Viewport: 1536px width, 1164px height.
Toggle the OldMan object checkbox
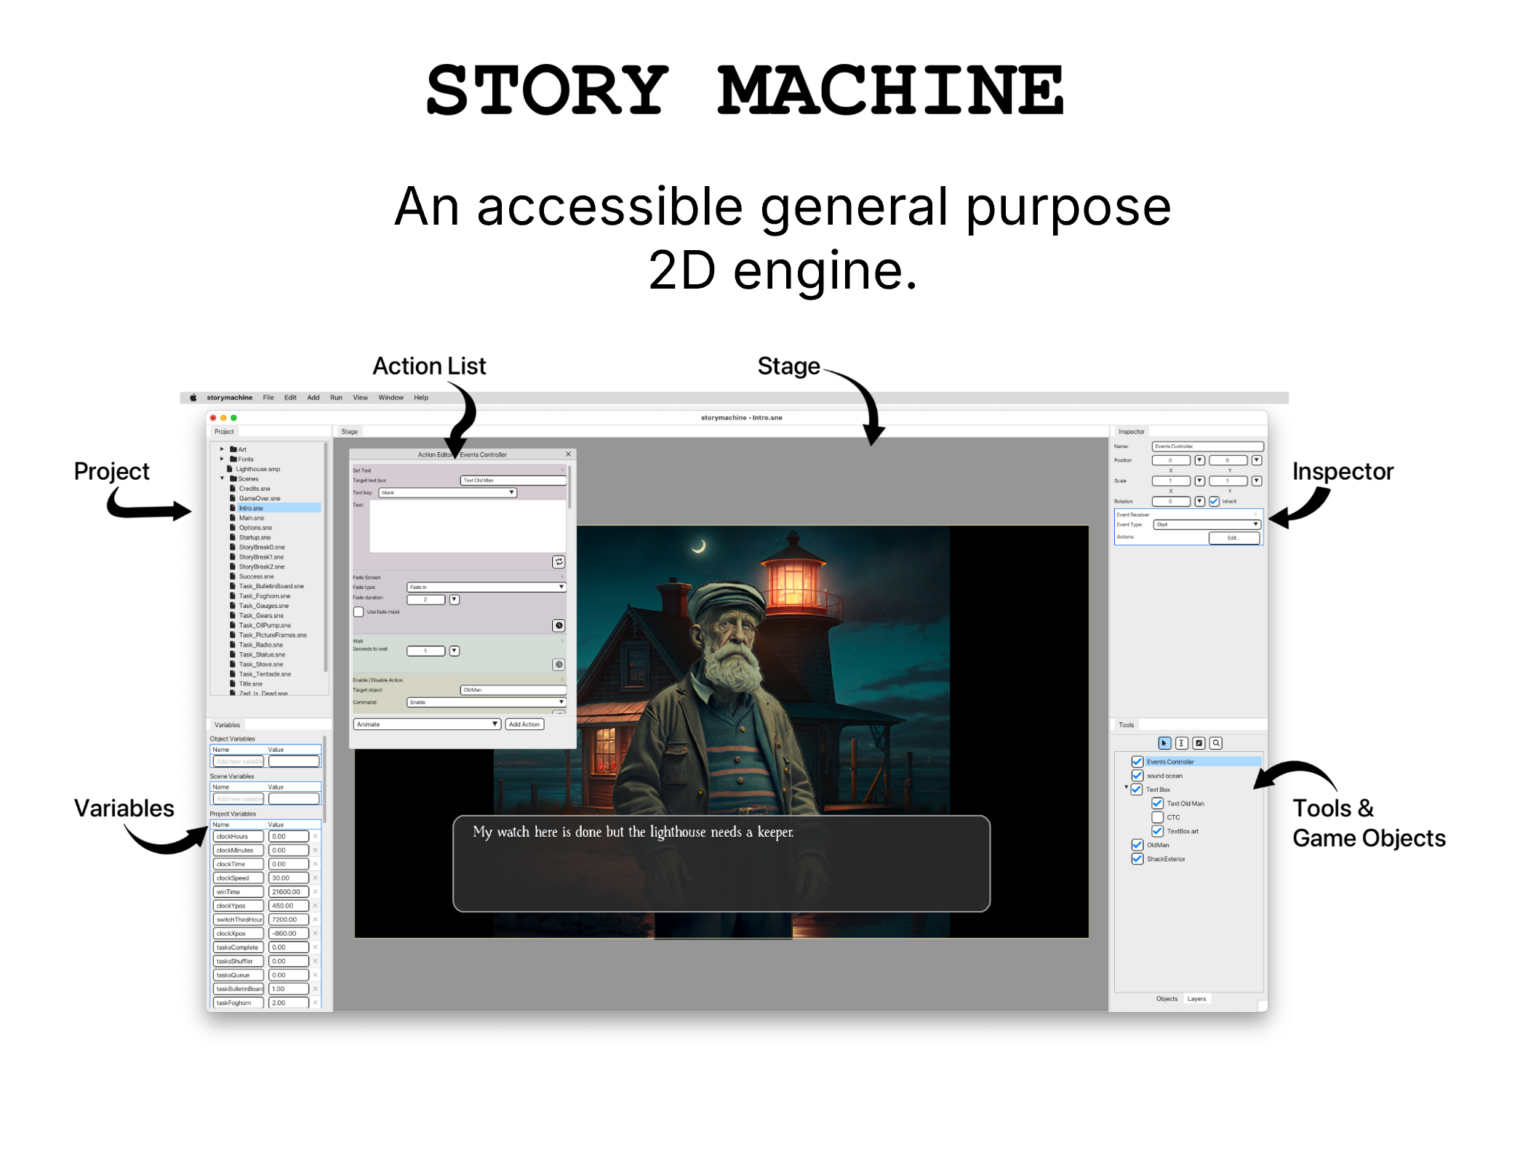pyautogui.click(x=1137, y=845)
